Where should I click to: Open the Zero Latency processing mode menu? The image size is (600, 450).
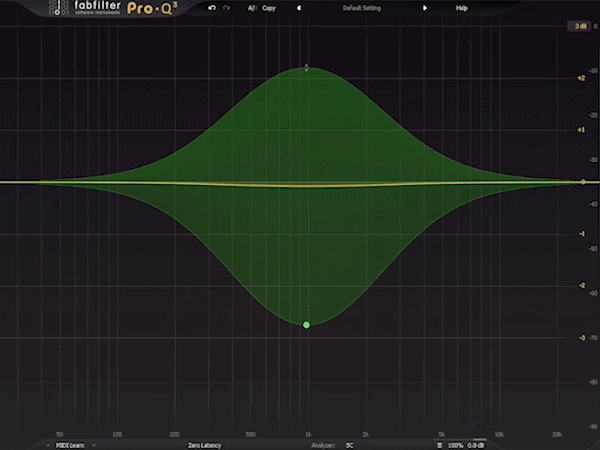204,445
